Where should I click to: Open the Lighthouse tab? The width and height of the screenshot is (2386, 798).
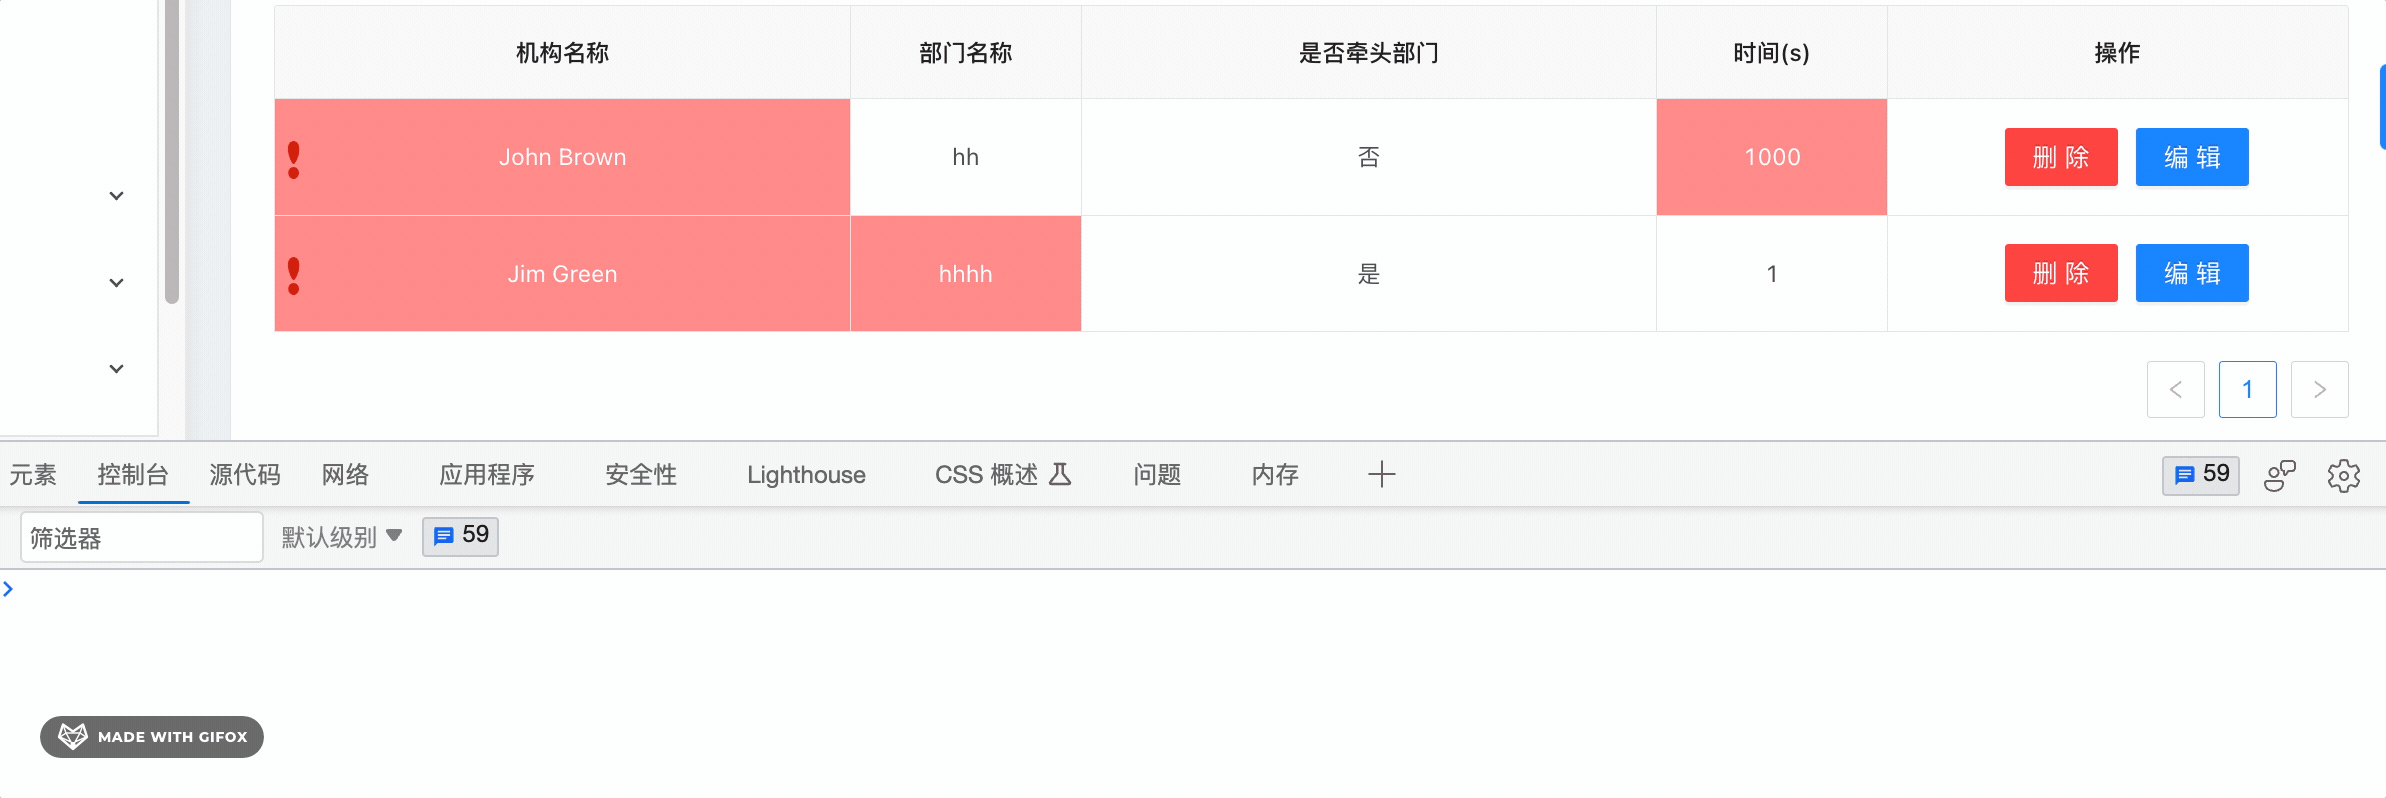(806, 475)
